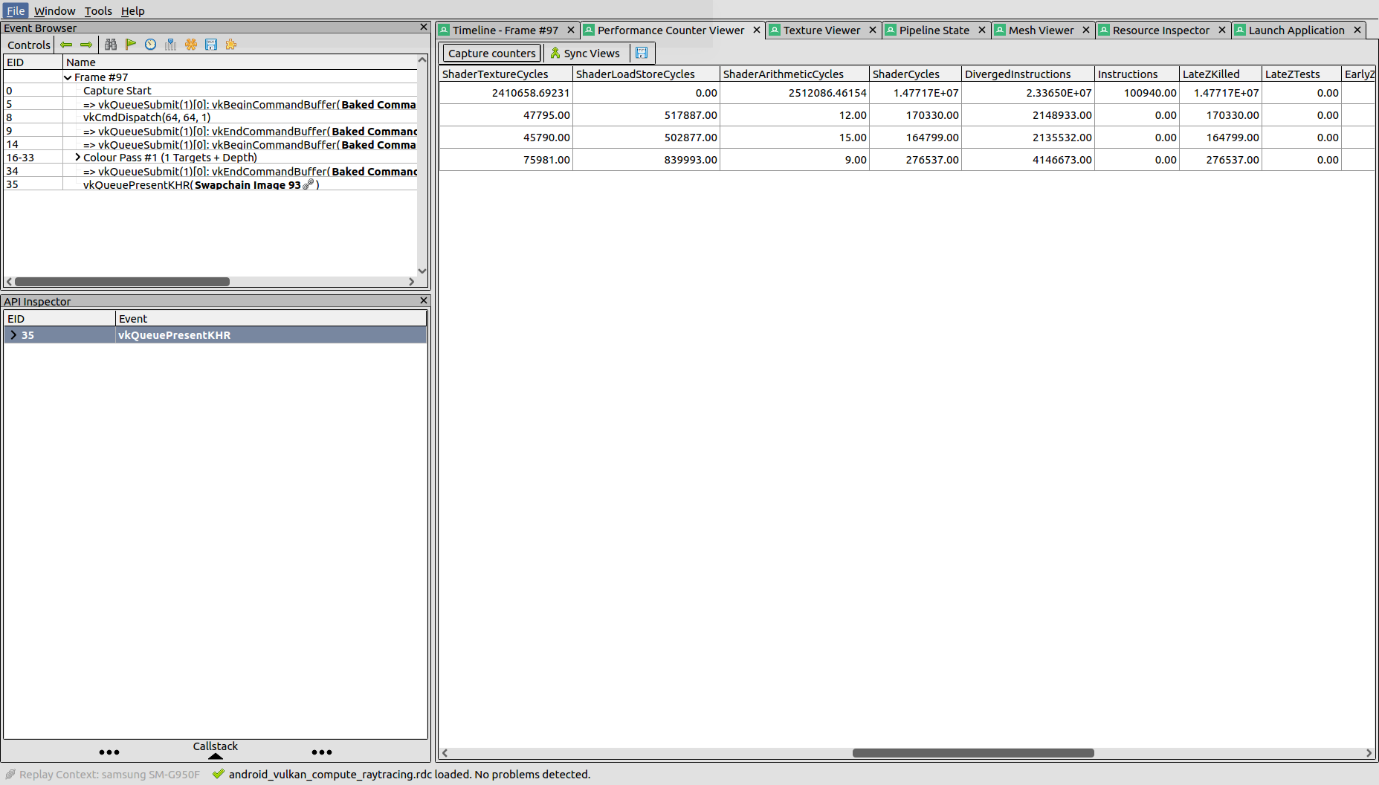Open the Tools menu
Viewport: 1379px width, 785px height.
point(98,11)
